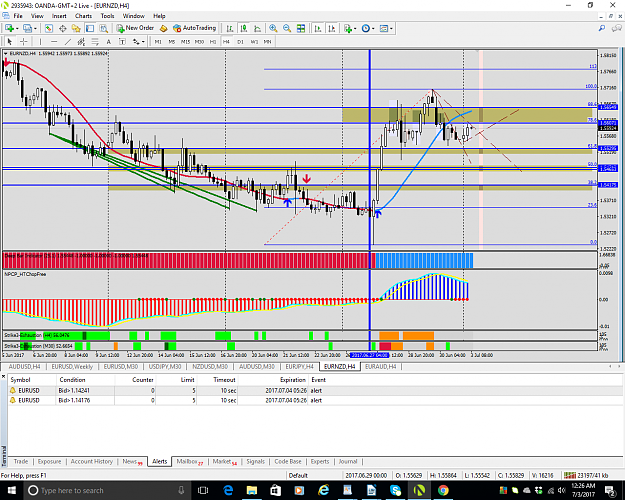Open the Indicators list icon

348,28
